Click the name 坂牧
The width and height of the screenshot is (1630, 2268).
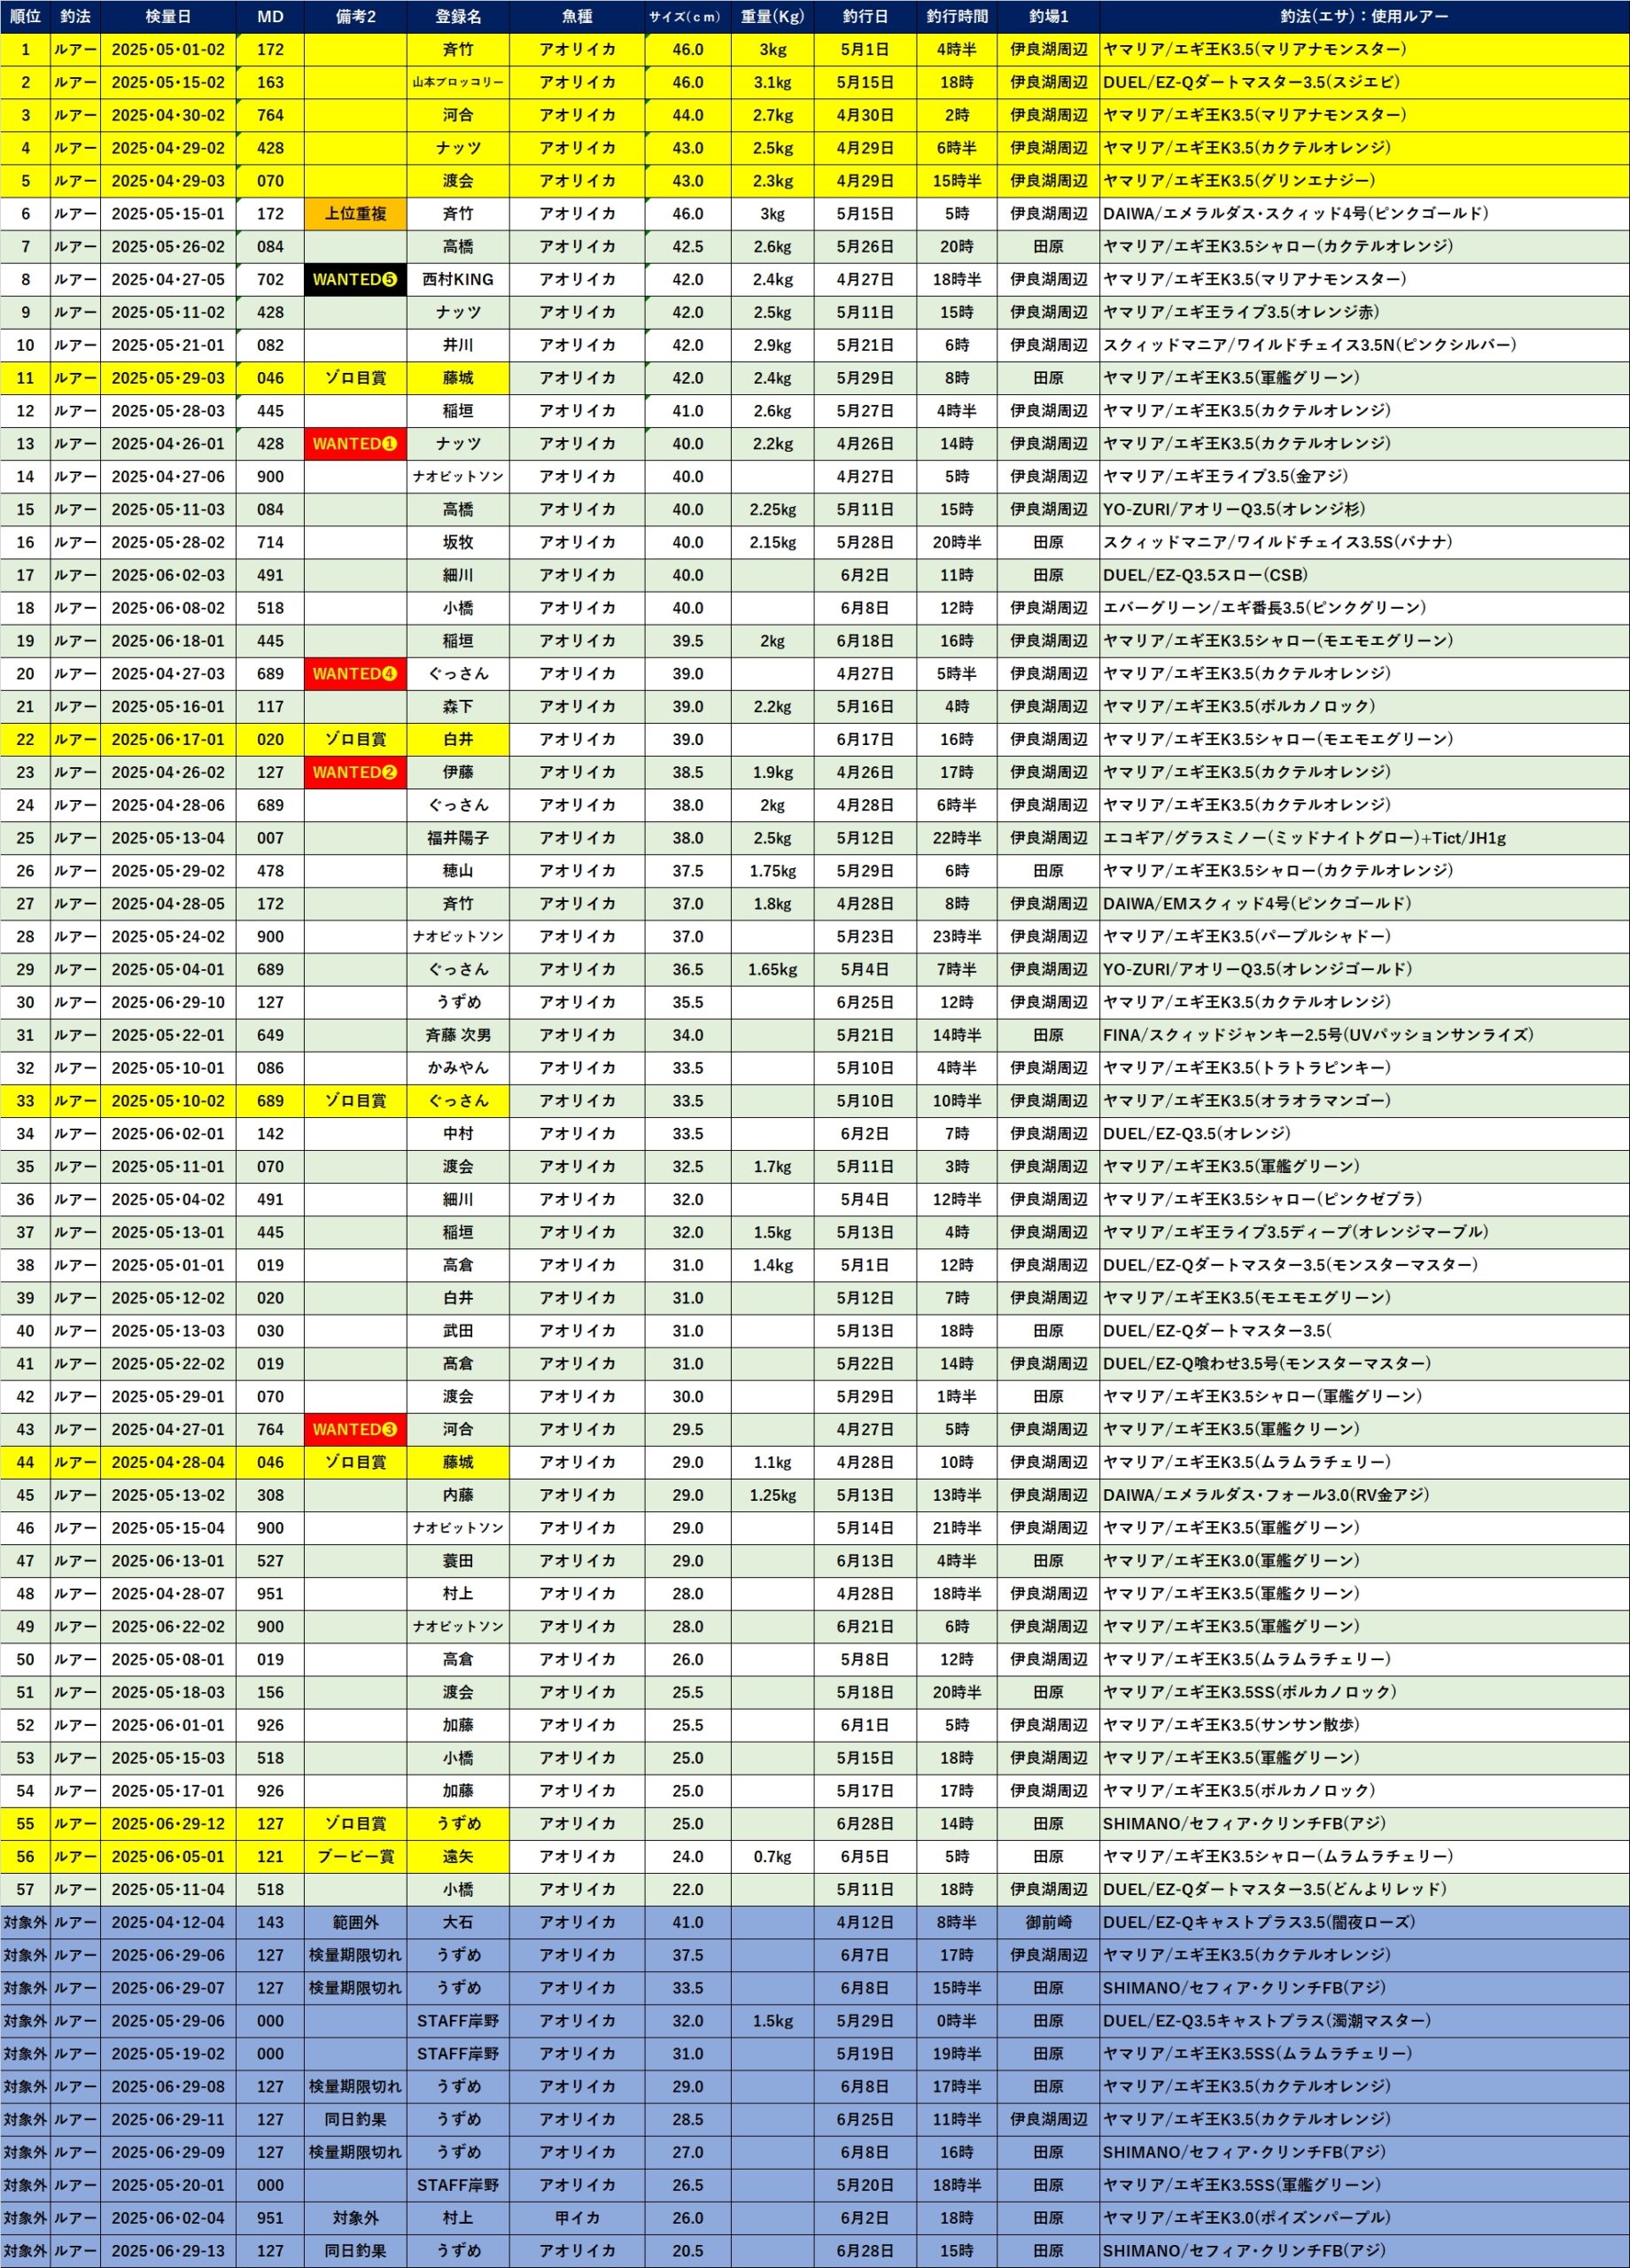458,542
